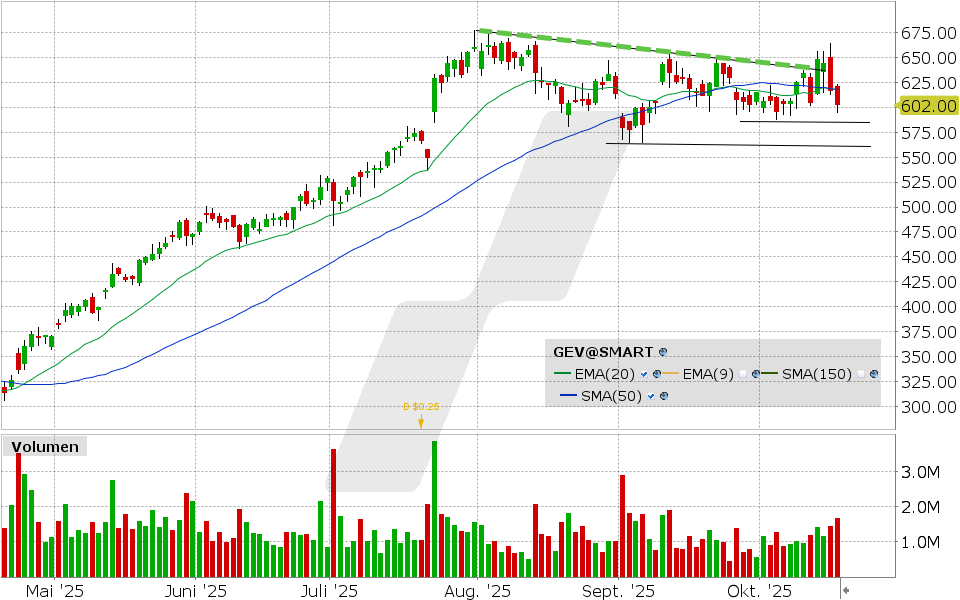960x600 pixels.
Task: Select the green dashed resistance trendline
Action: (640, 49)
